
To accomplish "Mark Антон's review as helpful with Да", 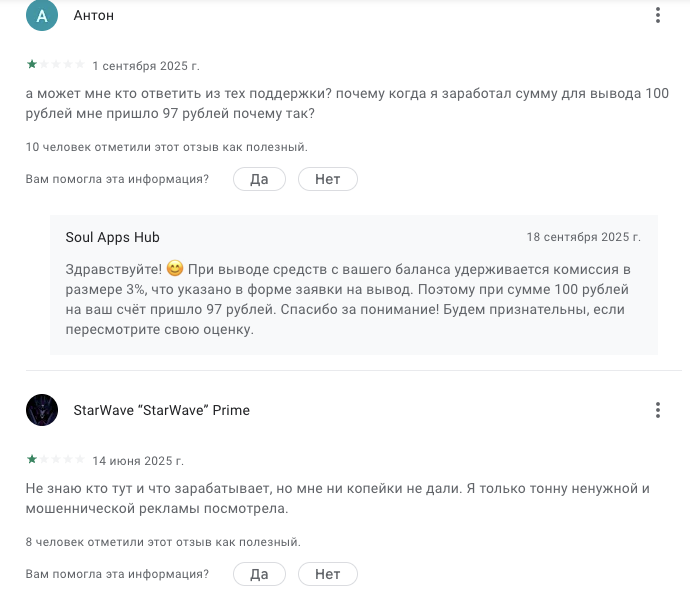I will pyautogui.click(x=259, y=179).
